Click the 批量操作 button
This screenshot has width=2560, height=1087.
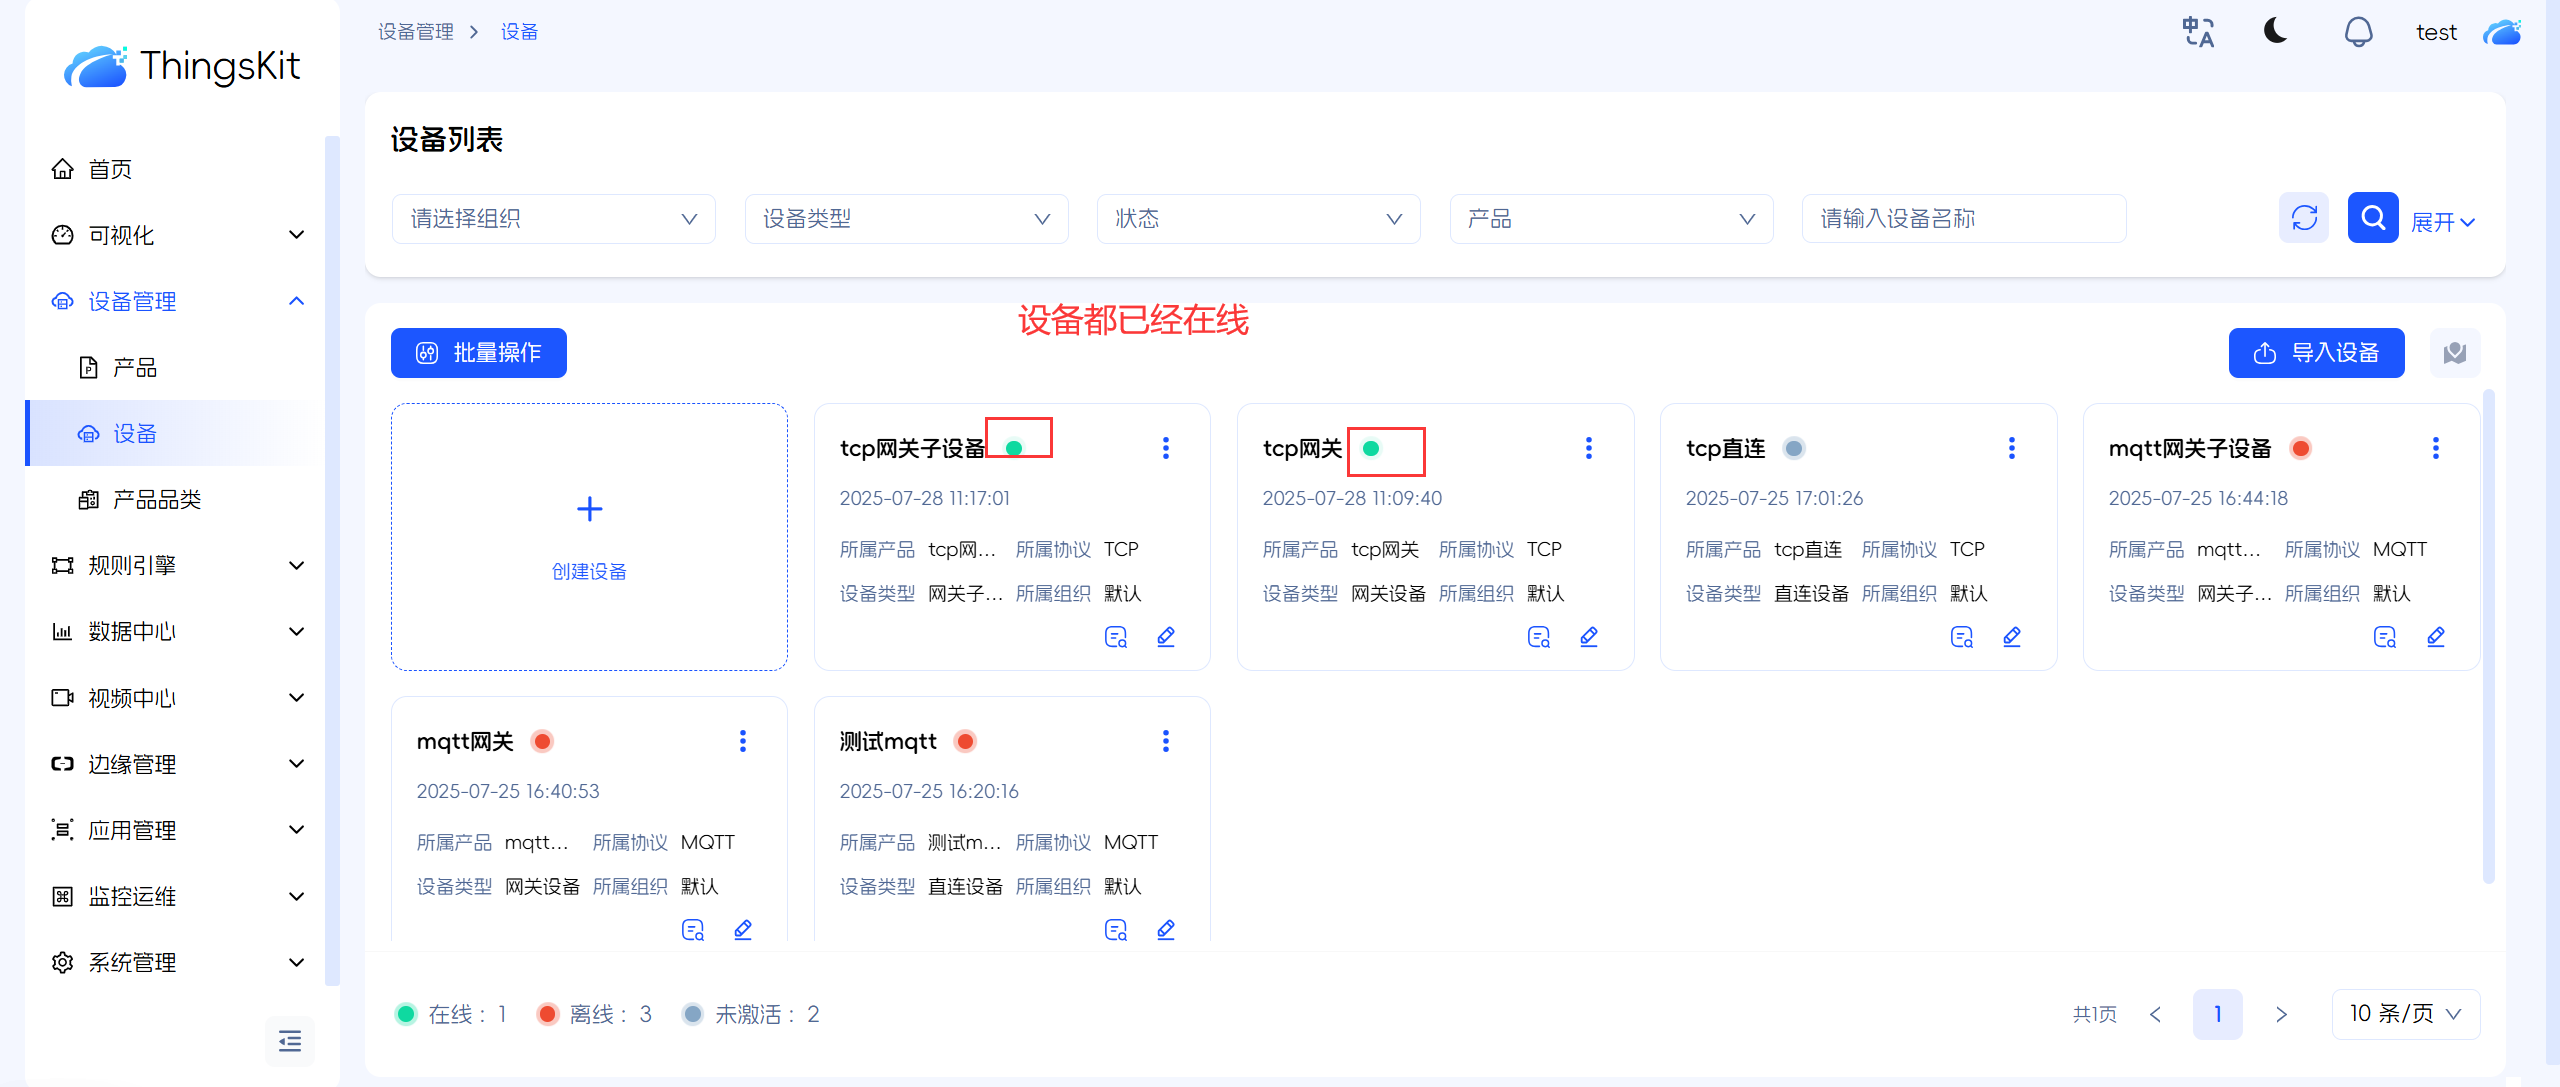tap(479, 353)
